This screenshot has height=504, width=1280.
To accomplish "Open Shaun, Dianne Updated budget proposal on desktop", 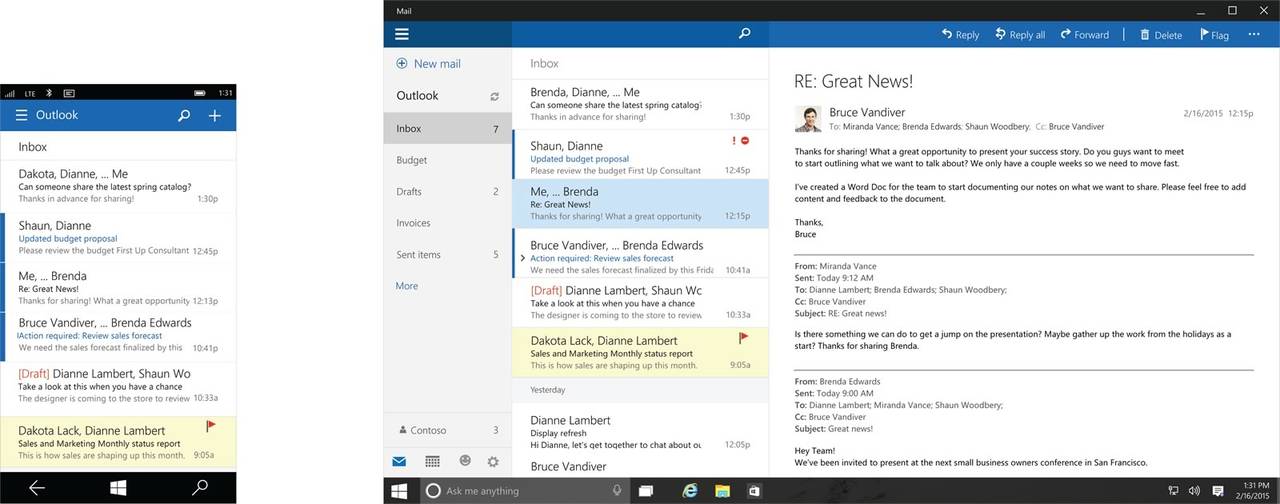I will point(640,153).
